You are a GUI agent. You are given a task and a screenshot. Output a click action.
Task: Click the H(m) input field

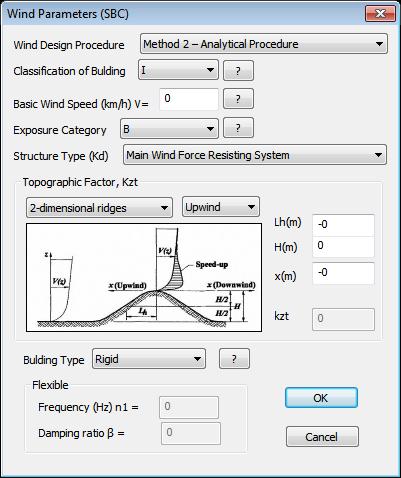tap(343, 247)
